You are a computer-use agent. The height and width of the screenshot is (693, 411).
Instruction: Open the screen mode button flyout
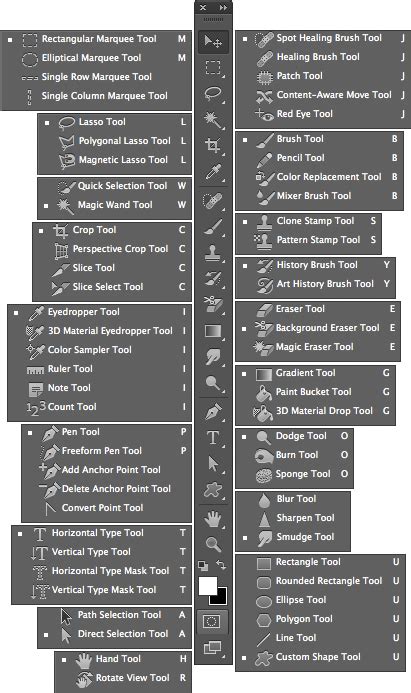click(213, 648)
